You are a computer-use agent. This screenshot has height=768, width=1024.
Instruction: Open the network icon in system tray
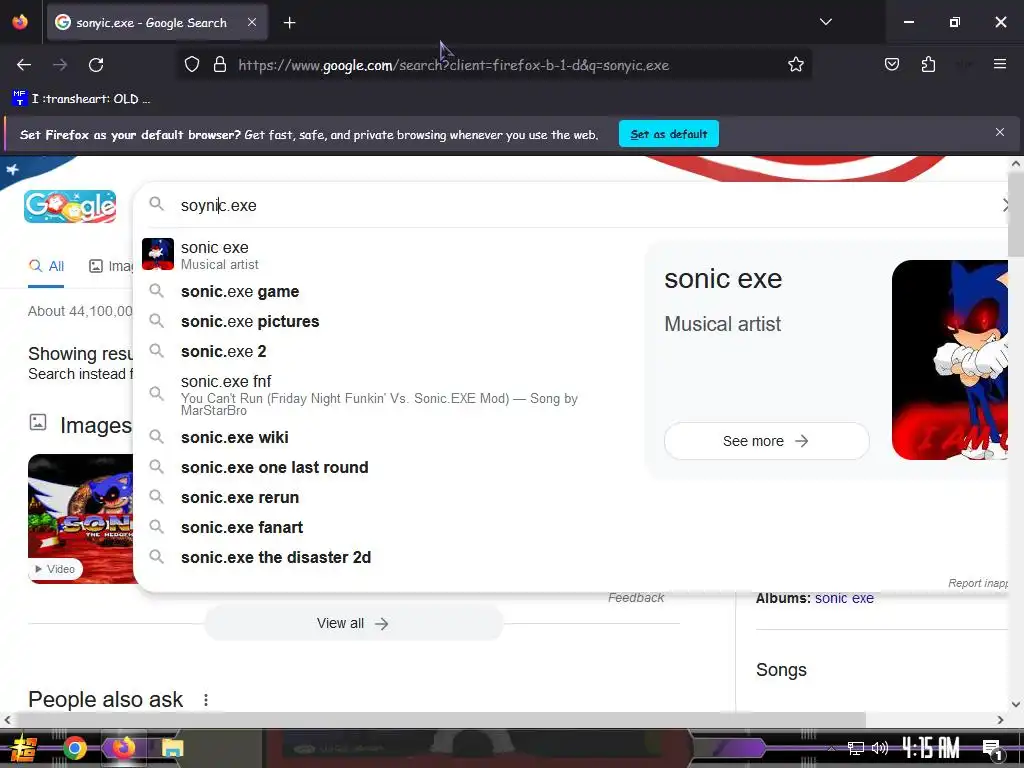856,748
